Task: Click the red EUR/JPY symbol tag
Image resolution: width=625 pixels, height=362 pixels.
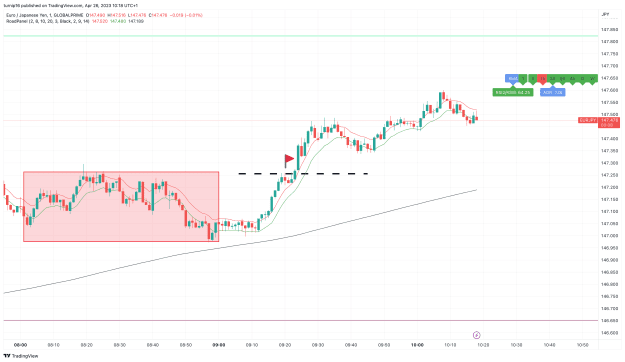Action: coord(588,120)
